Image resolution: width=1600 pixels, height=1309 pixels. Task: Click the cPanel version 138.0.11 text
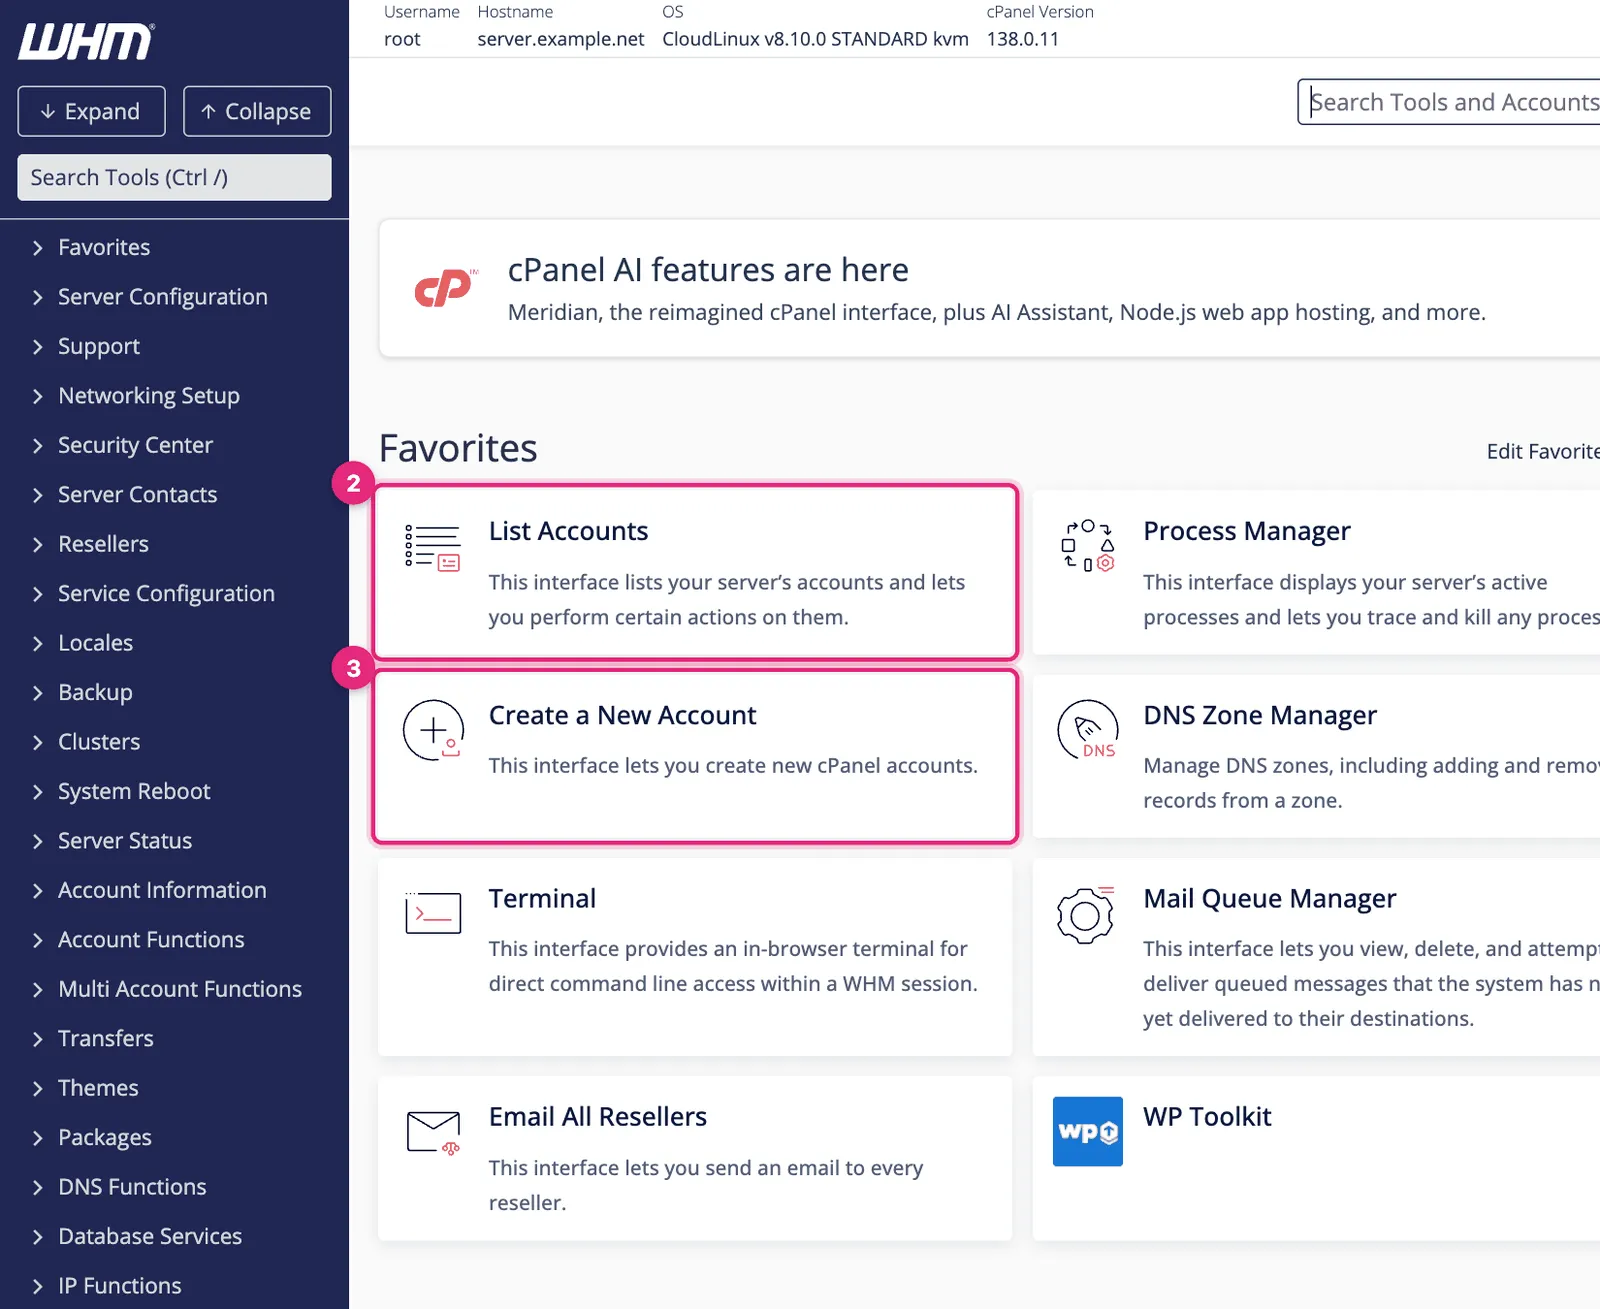coord(1023,39)
